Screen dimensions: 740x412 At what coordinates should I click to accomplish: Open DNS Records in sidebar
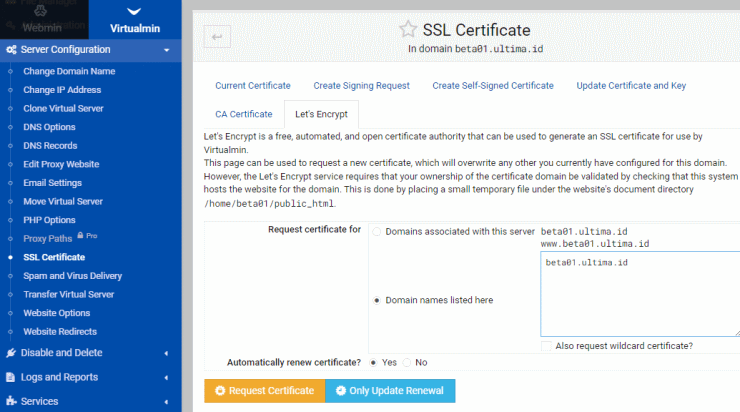click(x=50, y=146)
